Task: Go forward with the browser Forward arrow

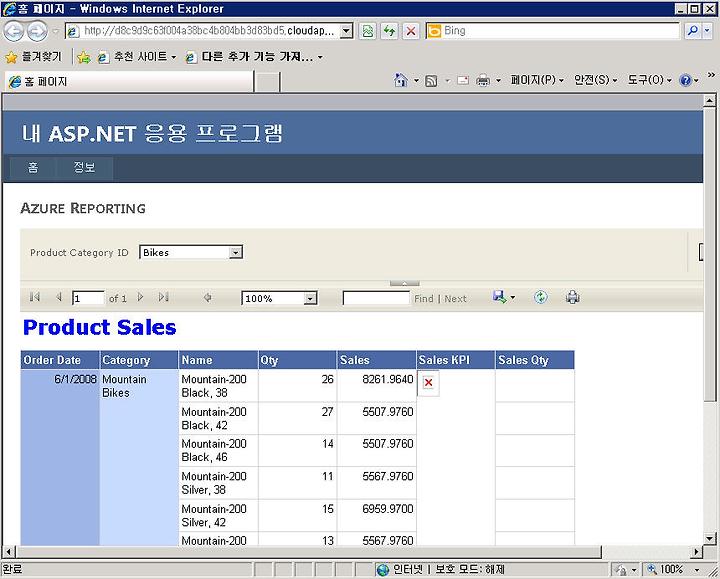Action: (x=37, y=31)
